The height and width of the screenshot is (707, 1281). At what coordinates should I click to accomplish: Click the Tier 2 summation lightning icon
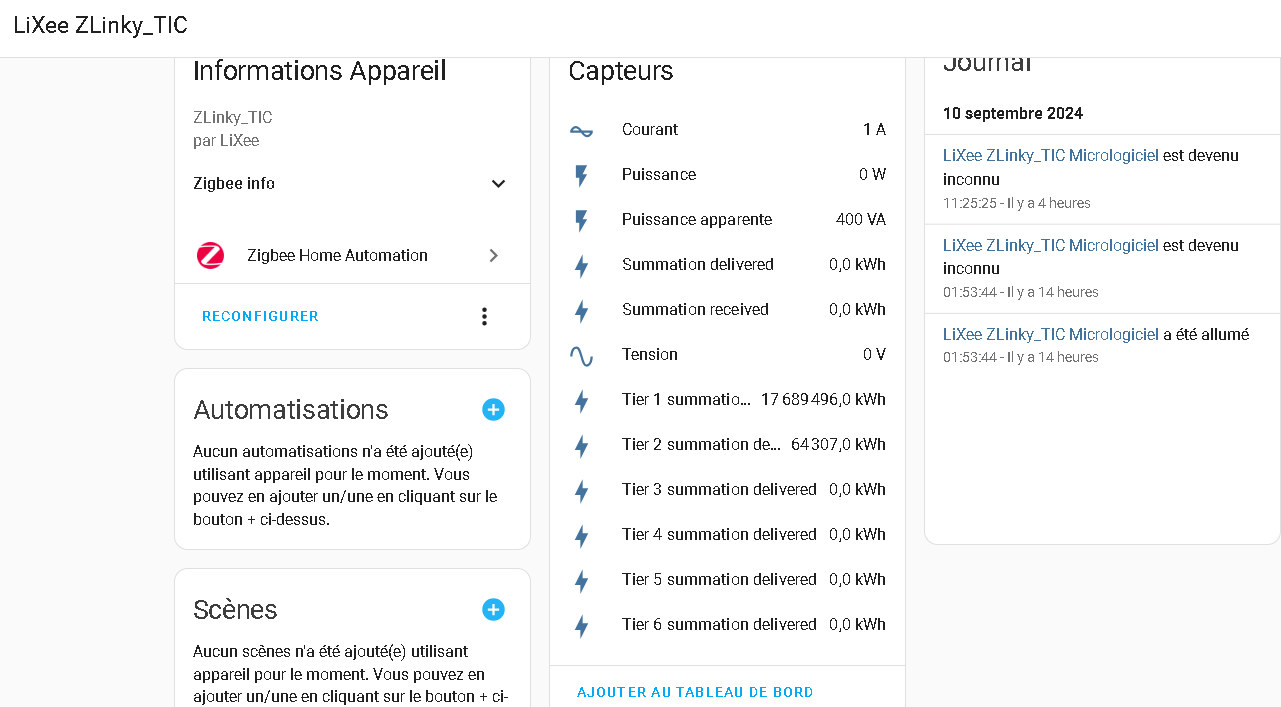(x=581, y=446)
